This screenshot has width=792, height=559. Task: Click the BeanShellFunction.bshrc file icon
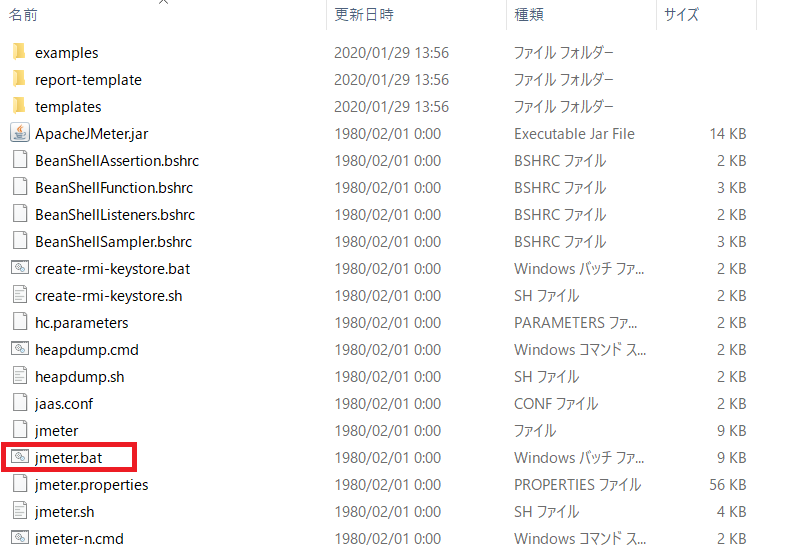point(20,187)
